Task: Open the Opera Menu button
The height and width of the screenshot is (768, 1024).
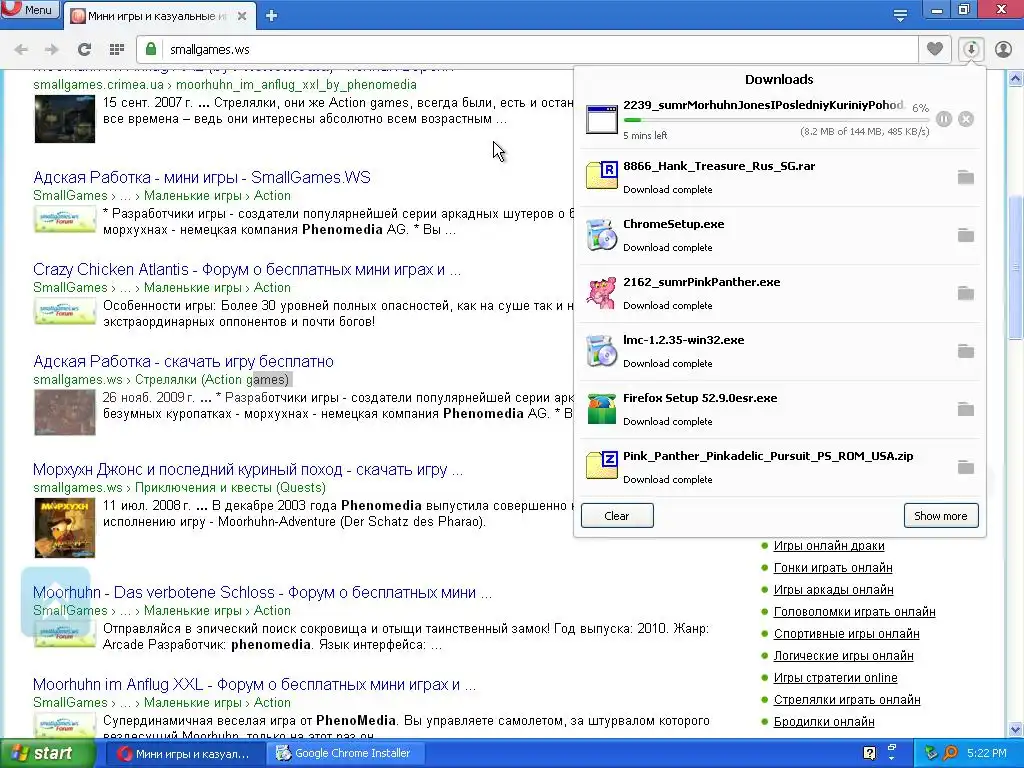Action: [30, 10]
